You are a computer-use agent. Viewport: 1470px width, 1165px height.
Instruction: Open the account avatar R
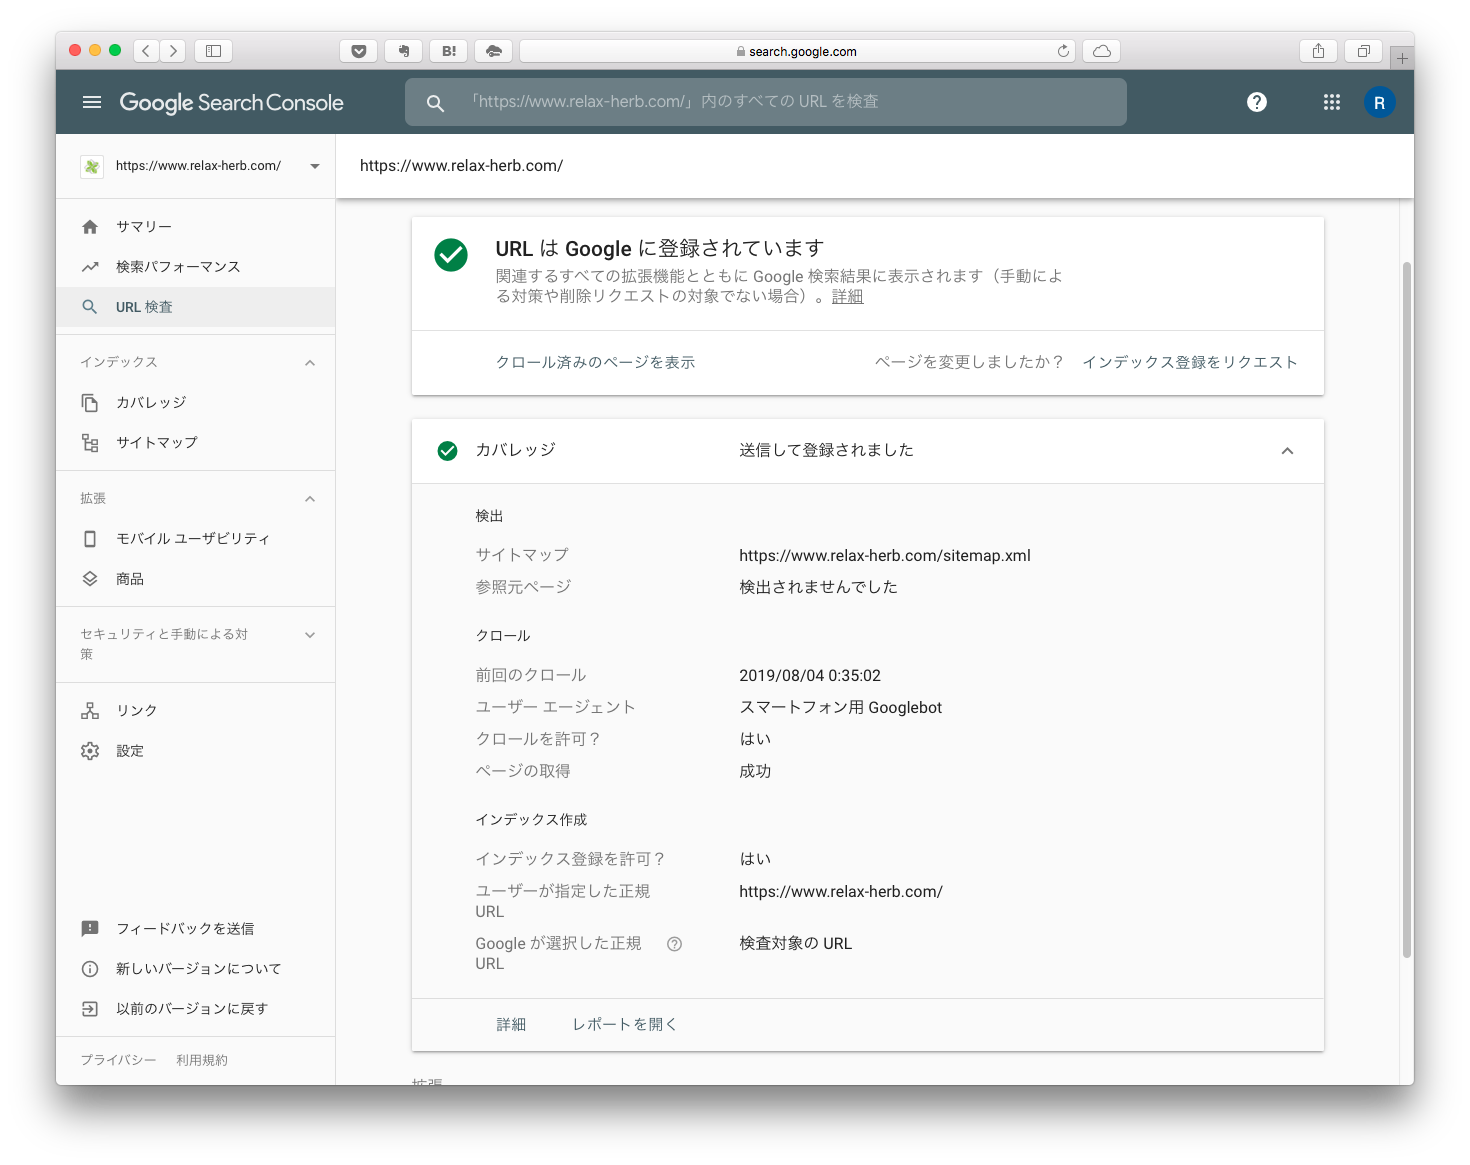point(1380,102)
